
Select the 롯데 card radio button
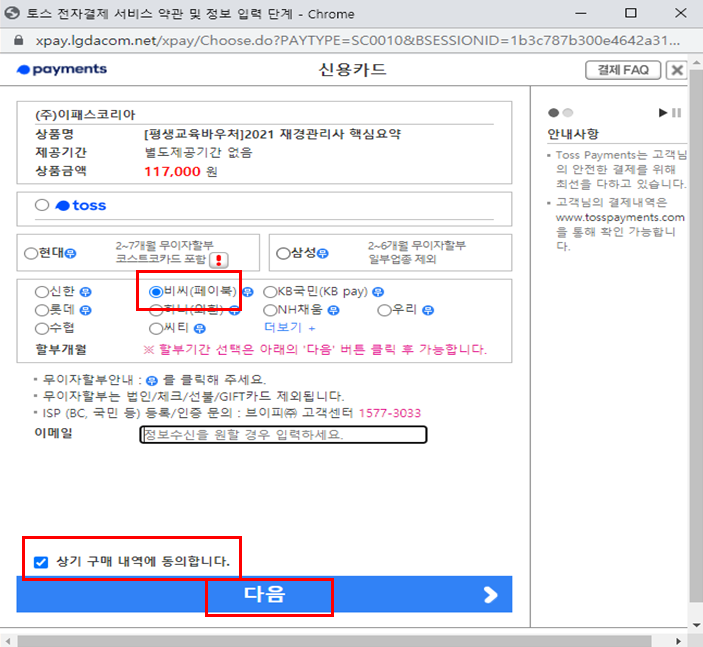(41, 310)
